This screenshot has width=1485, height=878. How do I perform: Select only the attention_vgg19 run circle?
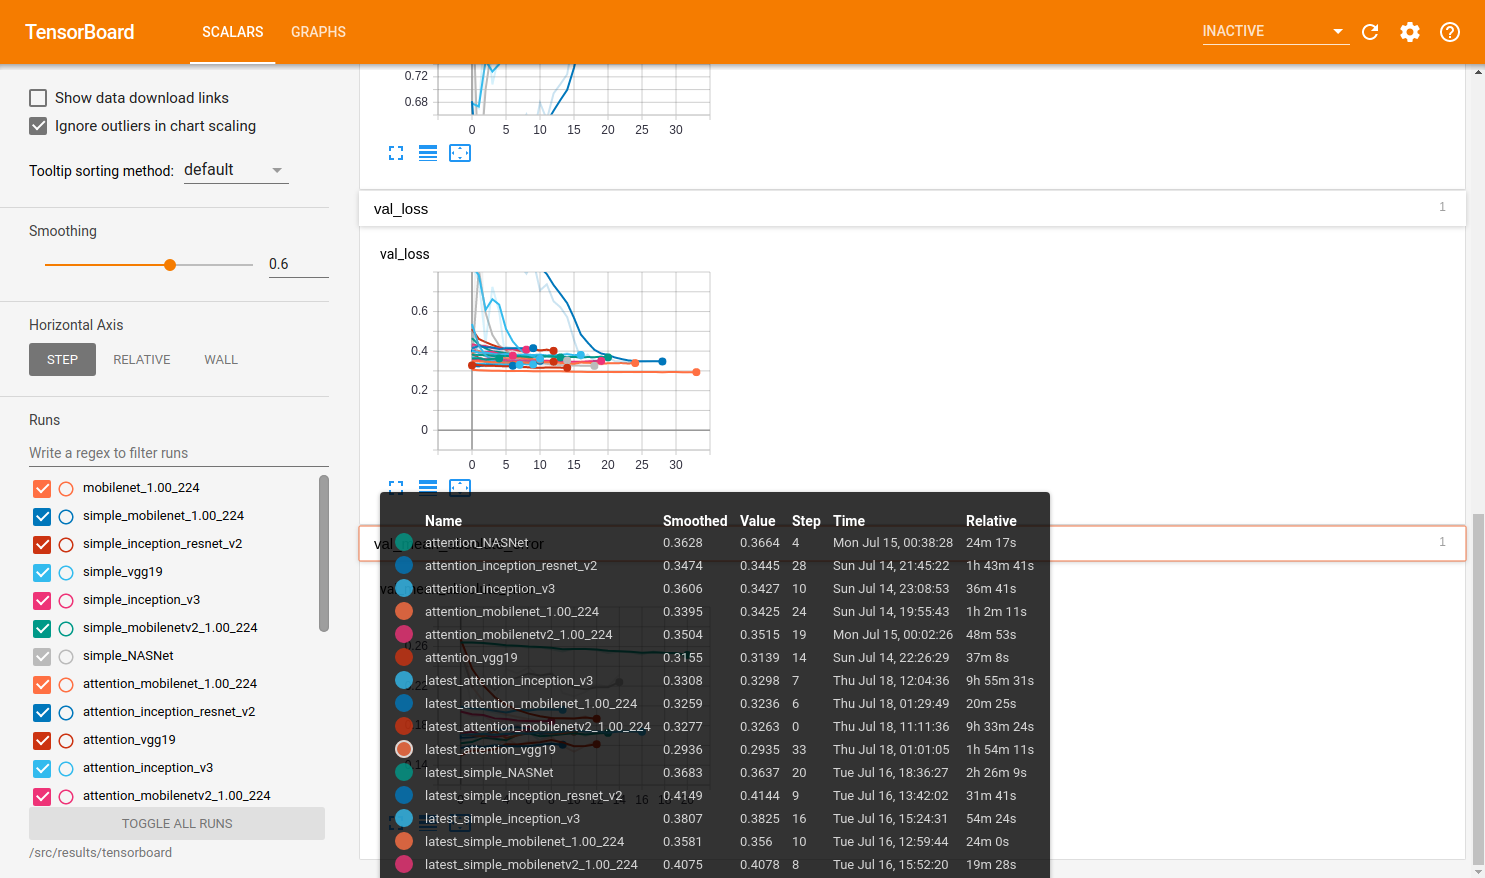[x=66, y=741]
